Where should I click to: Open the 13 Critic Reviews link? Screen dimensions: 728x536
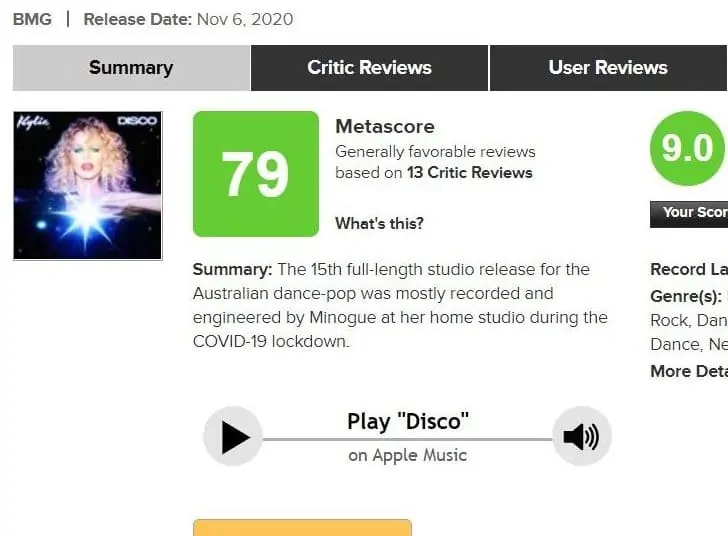(x=470, y=173)
